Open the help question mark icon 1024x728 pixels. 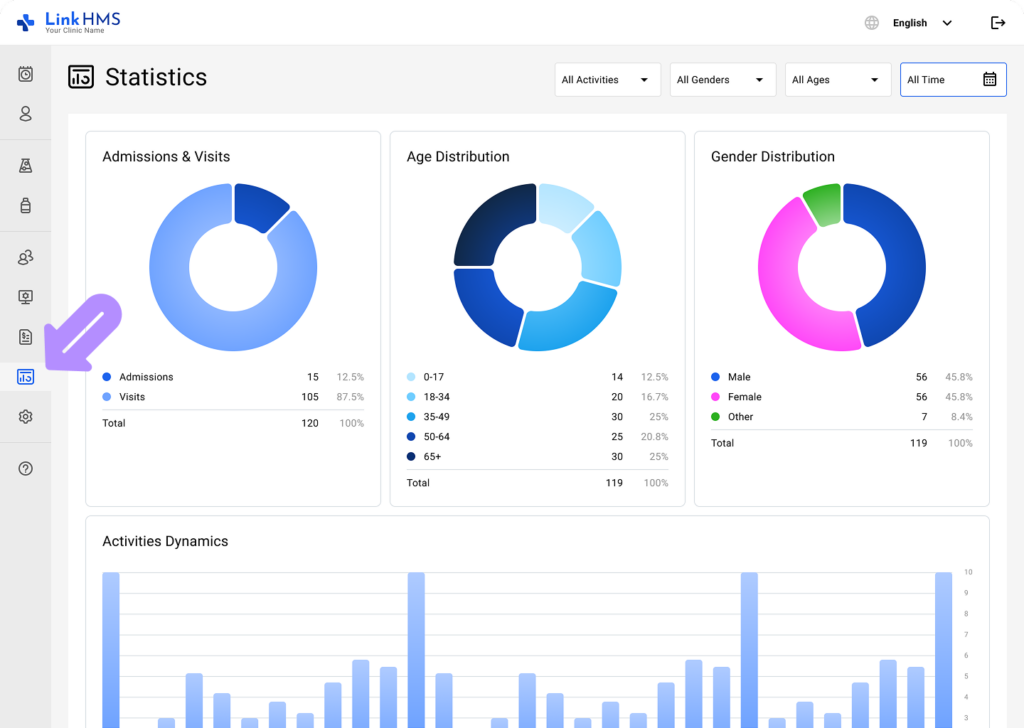(26, 468)
